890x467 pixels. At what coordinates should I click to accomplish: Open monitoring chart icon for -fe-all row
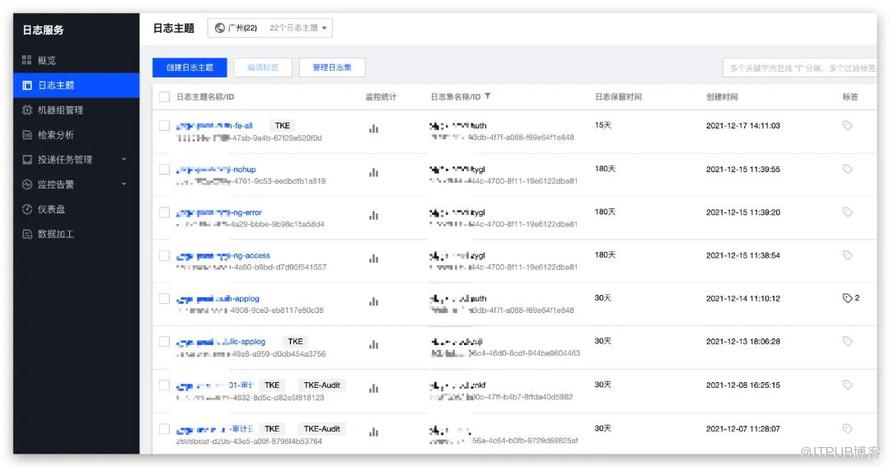pos(373,129)
